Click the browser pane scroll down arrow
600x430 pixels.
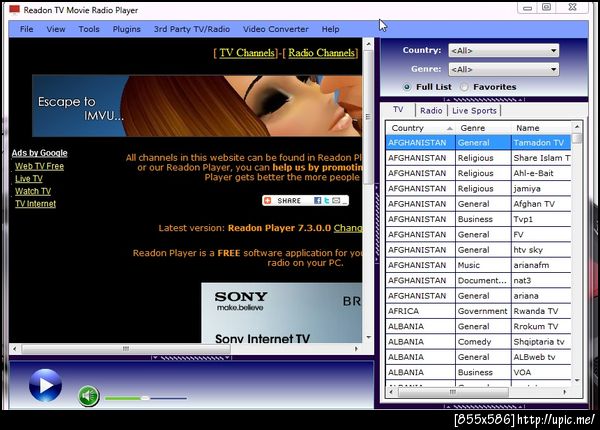[368, 337]
